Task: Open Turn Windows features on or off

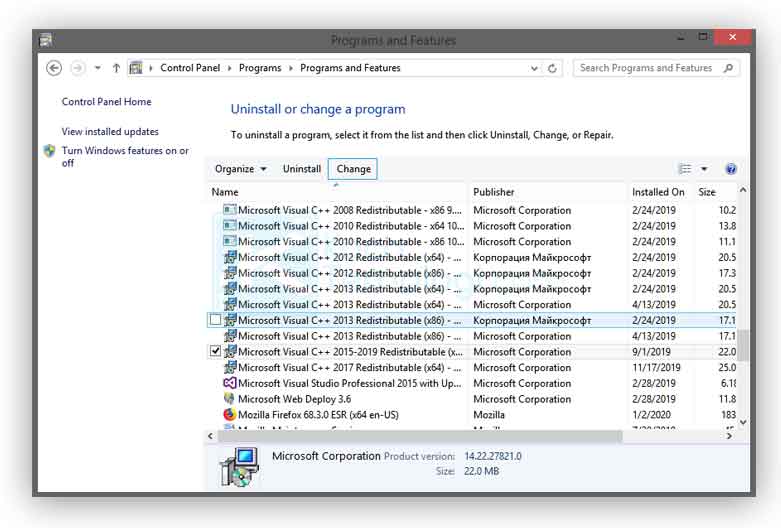Action: [x=125, y=156]
